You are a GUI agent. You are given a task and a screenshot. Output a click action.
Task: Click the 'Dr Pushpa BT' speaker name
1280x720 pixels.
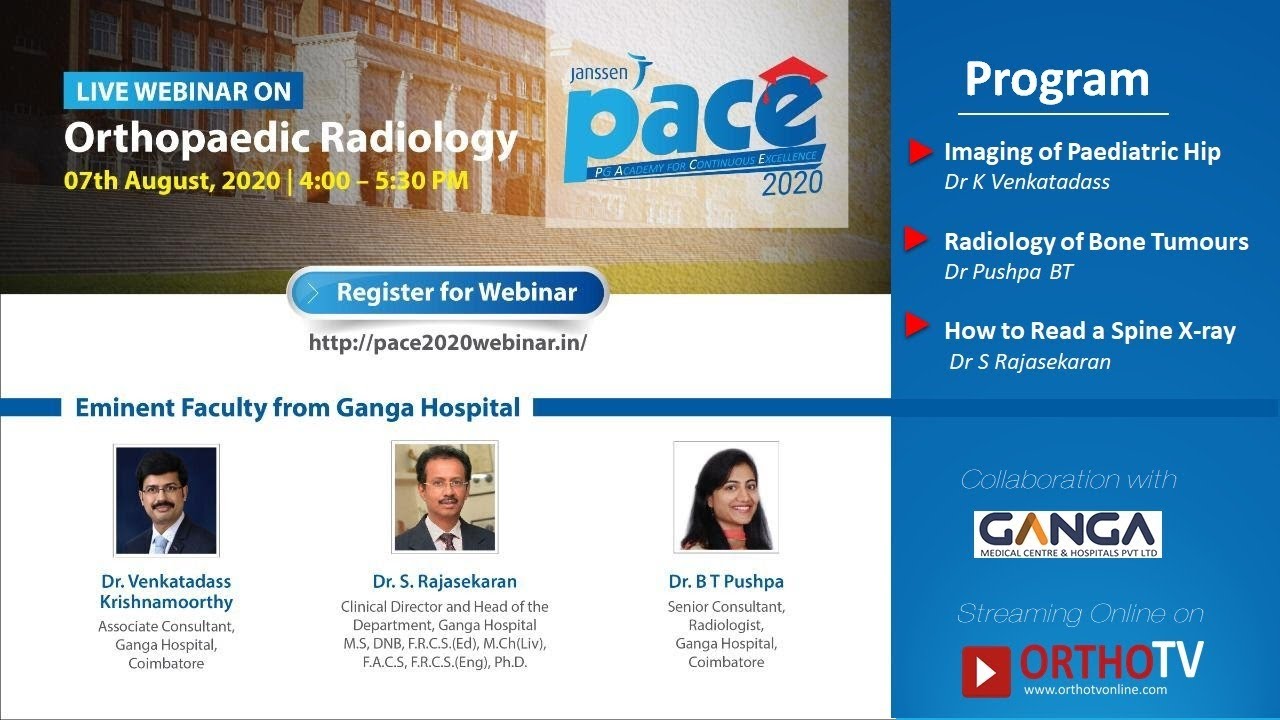point(1008,272)
